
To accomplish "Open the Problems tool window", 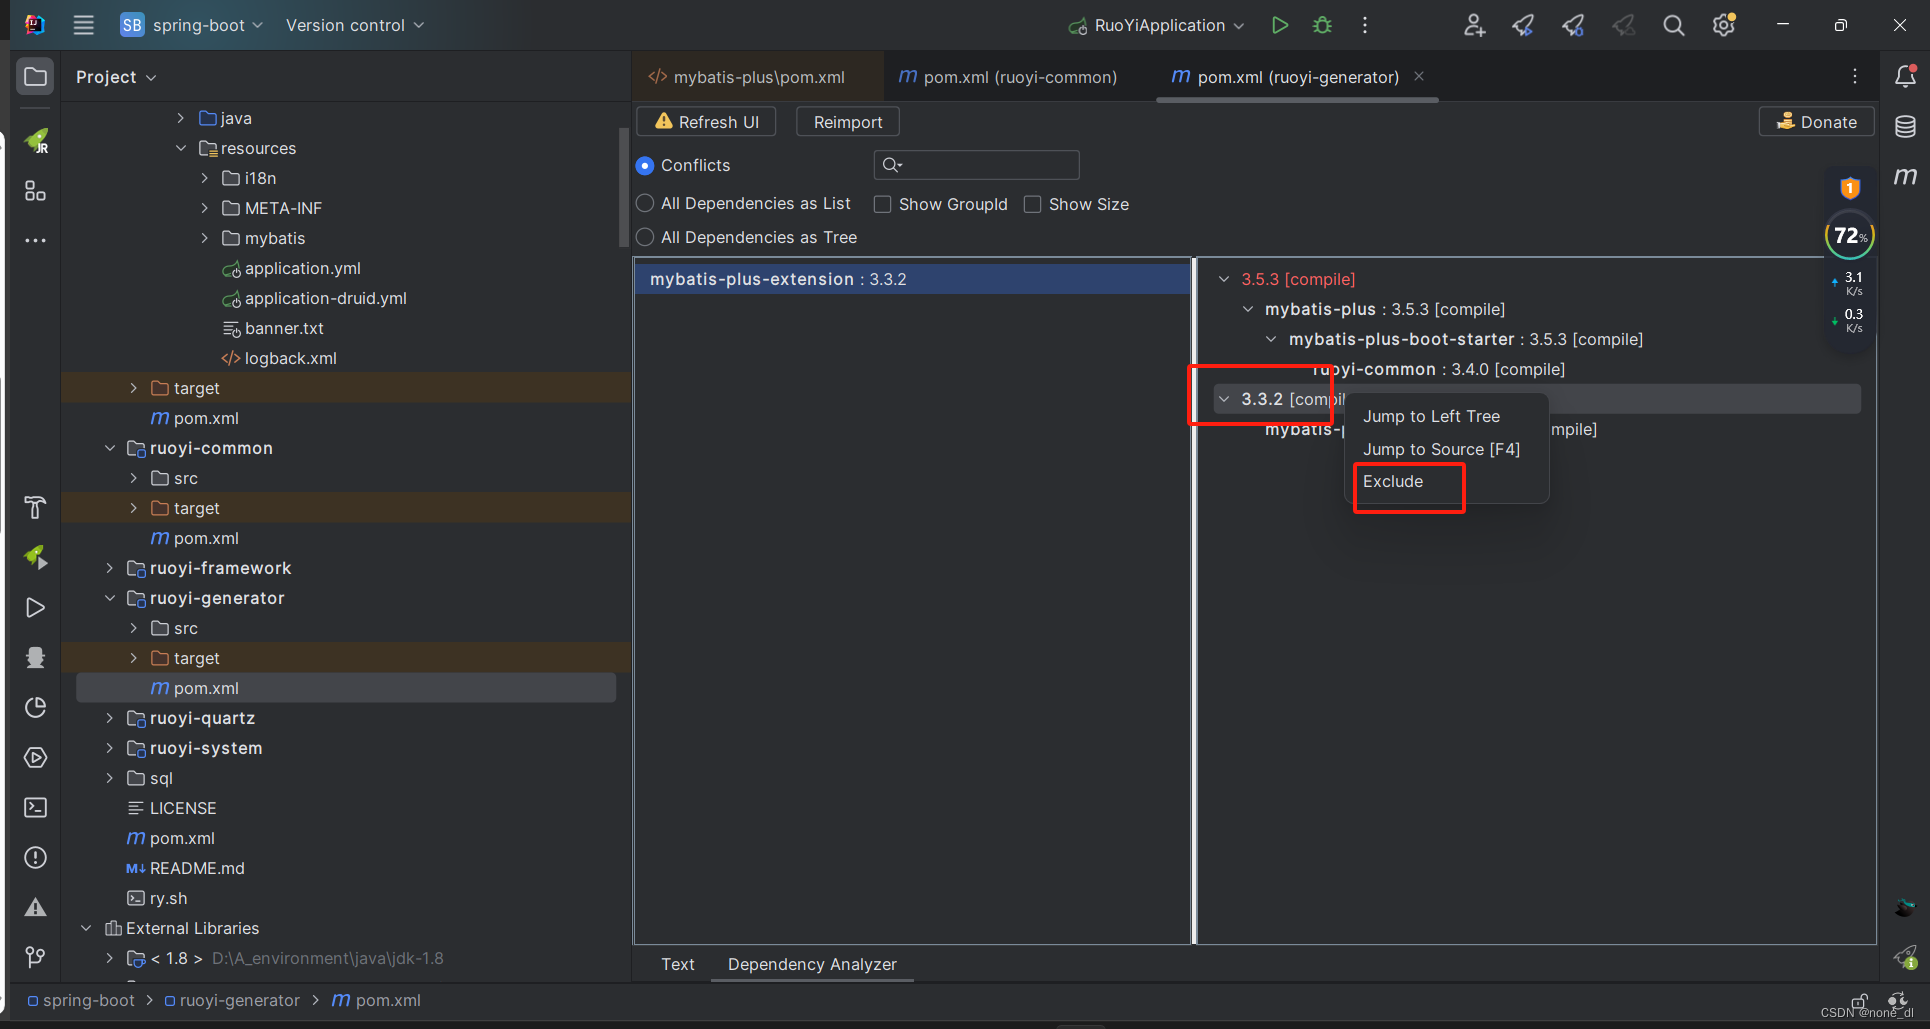I will (35, 857).
